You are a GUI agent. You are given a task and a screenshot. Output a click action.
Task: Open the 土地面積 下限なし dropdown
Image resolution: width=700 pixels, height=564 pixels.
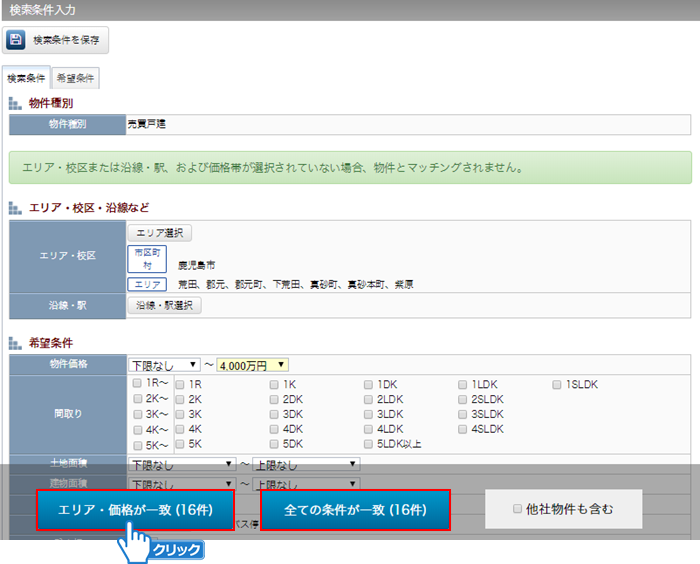click(182, 464)
